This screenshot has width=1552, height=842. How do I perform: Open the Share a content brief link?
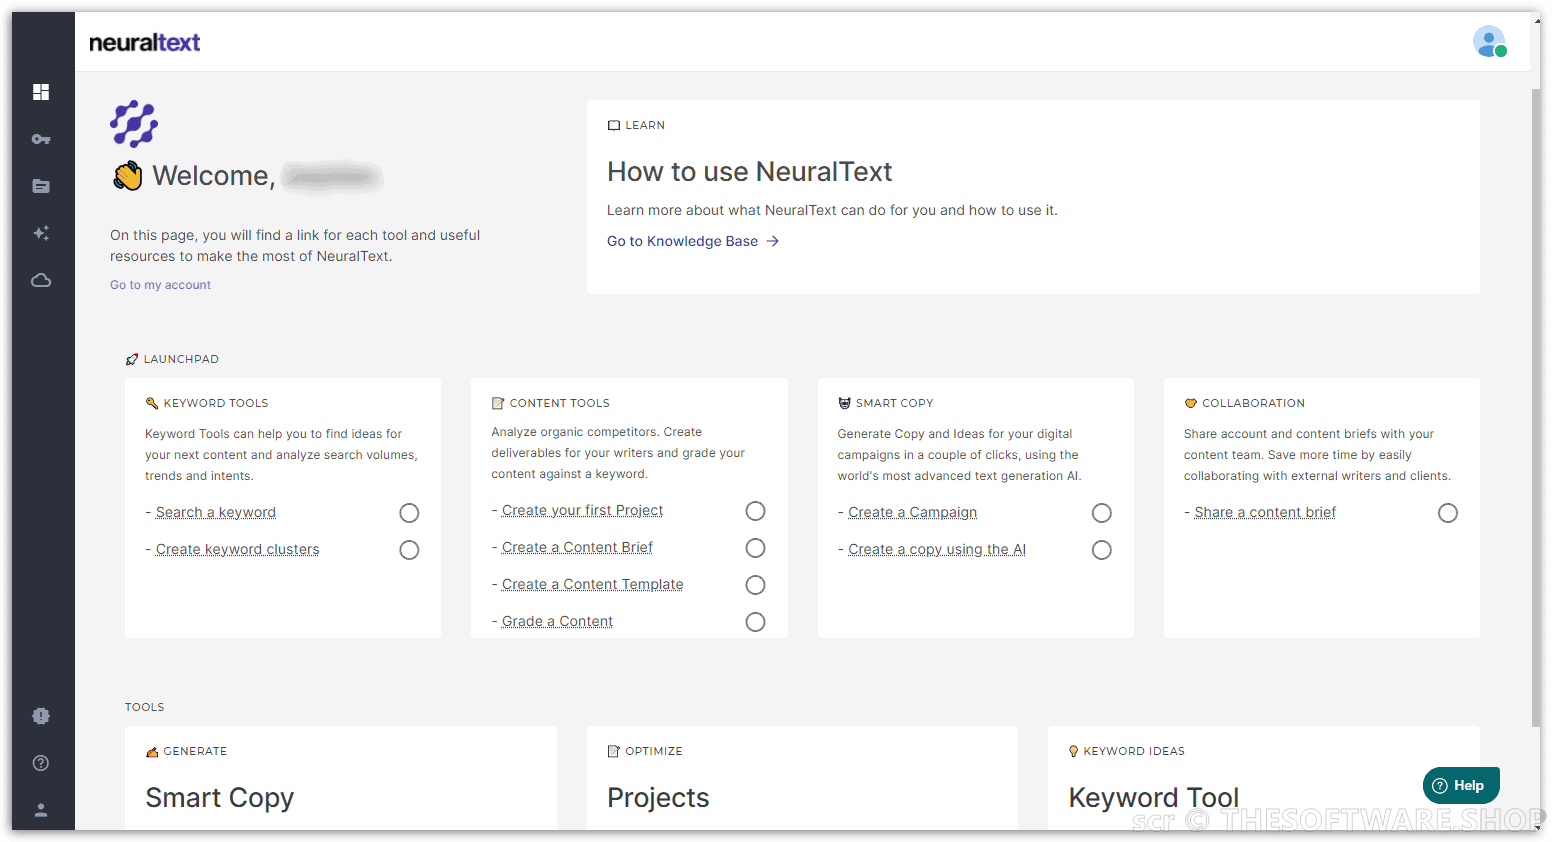1265,512
